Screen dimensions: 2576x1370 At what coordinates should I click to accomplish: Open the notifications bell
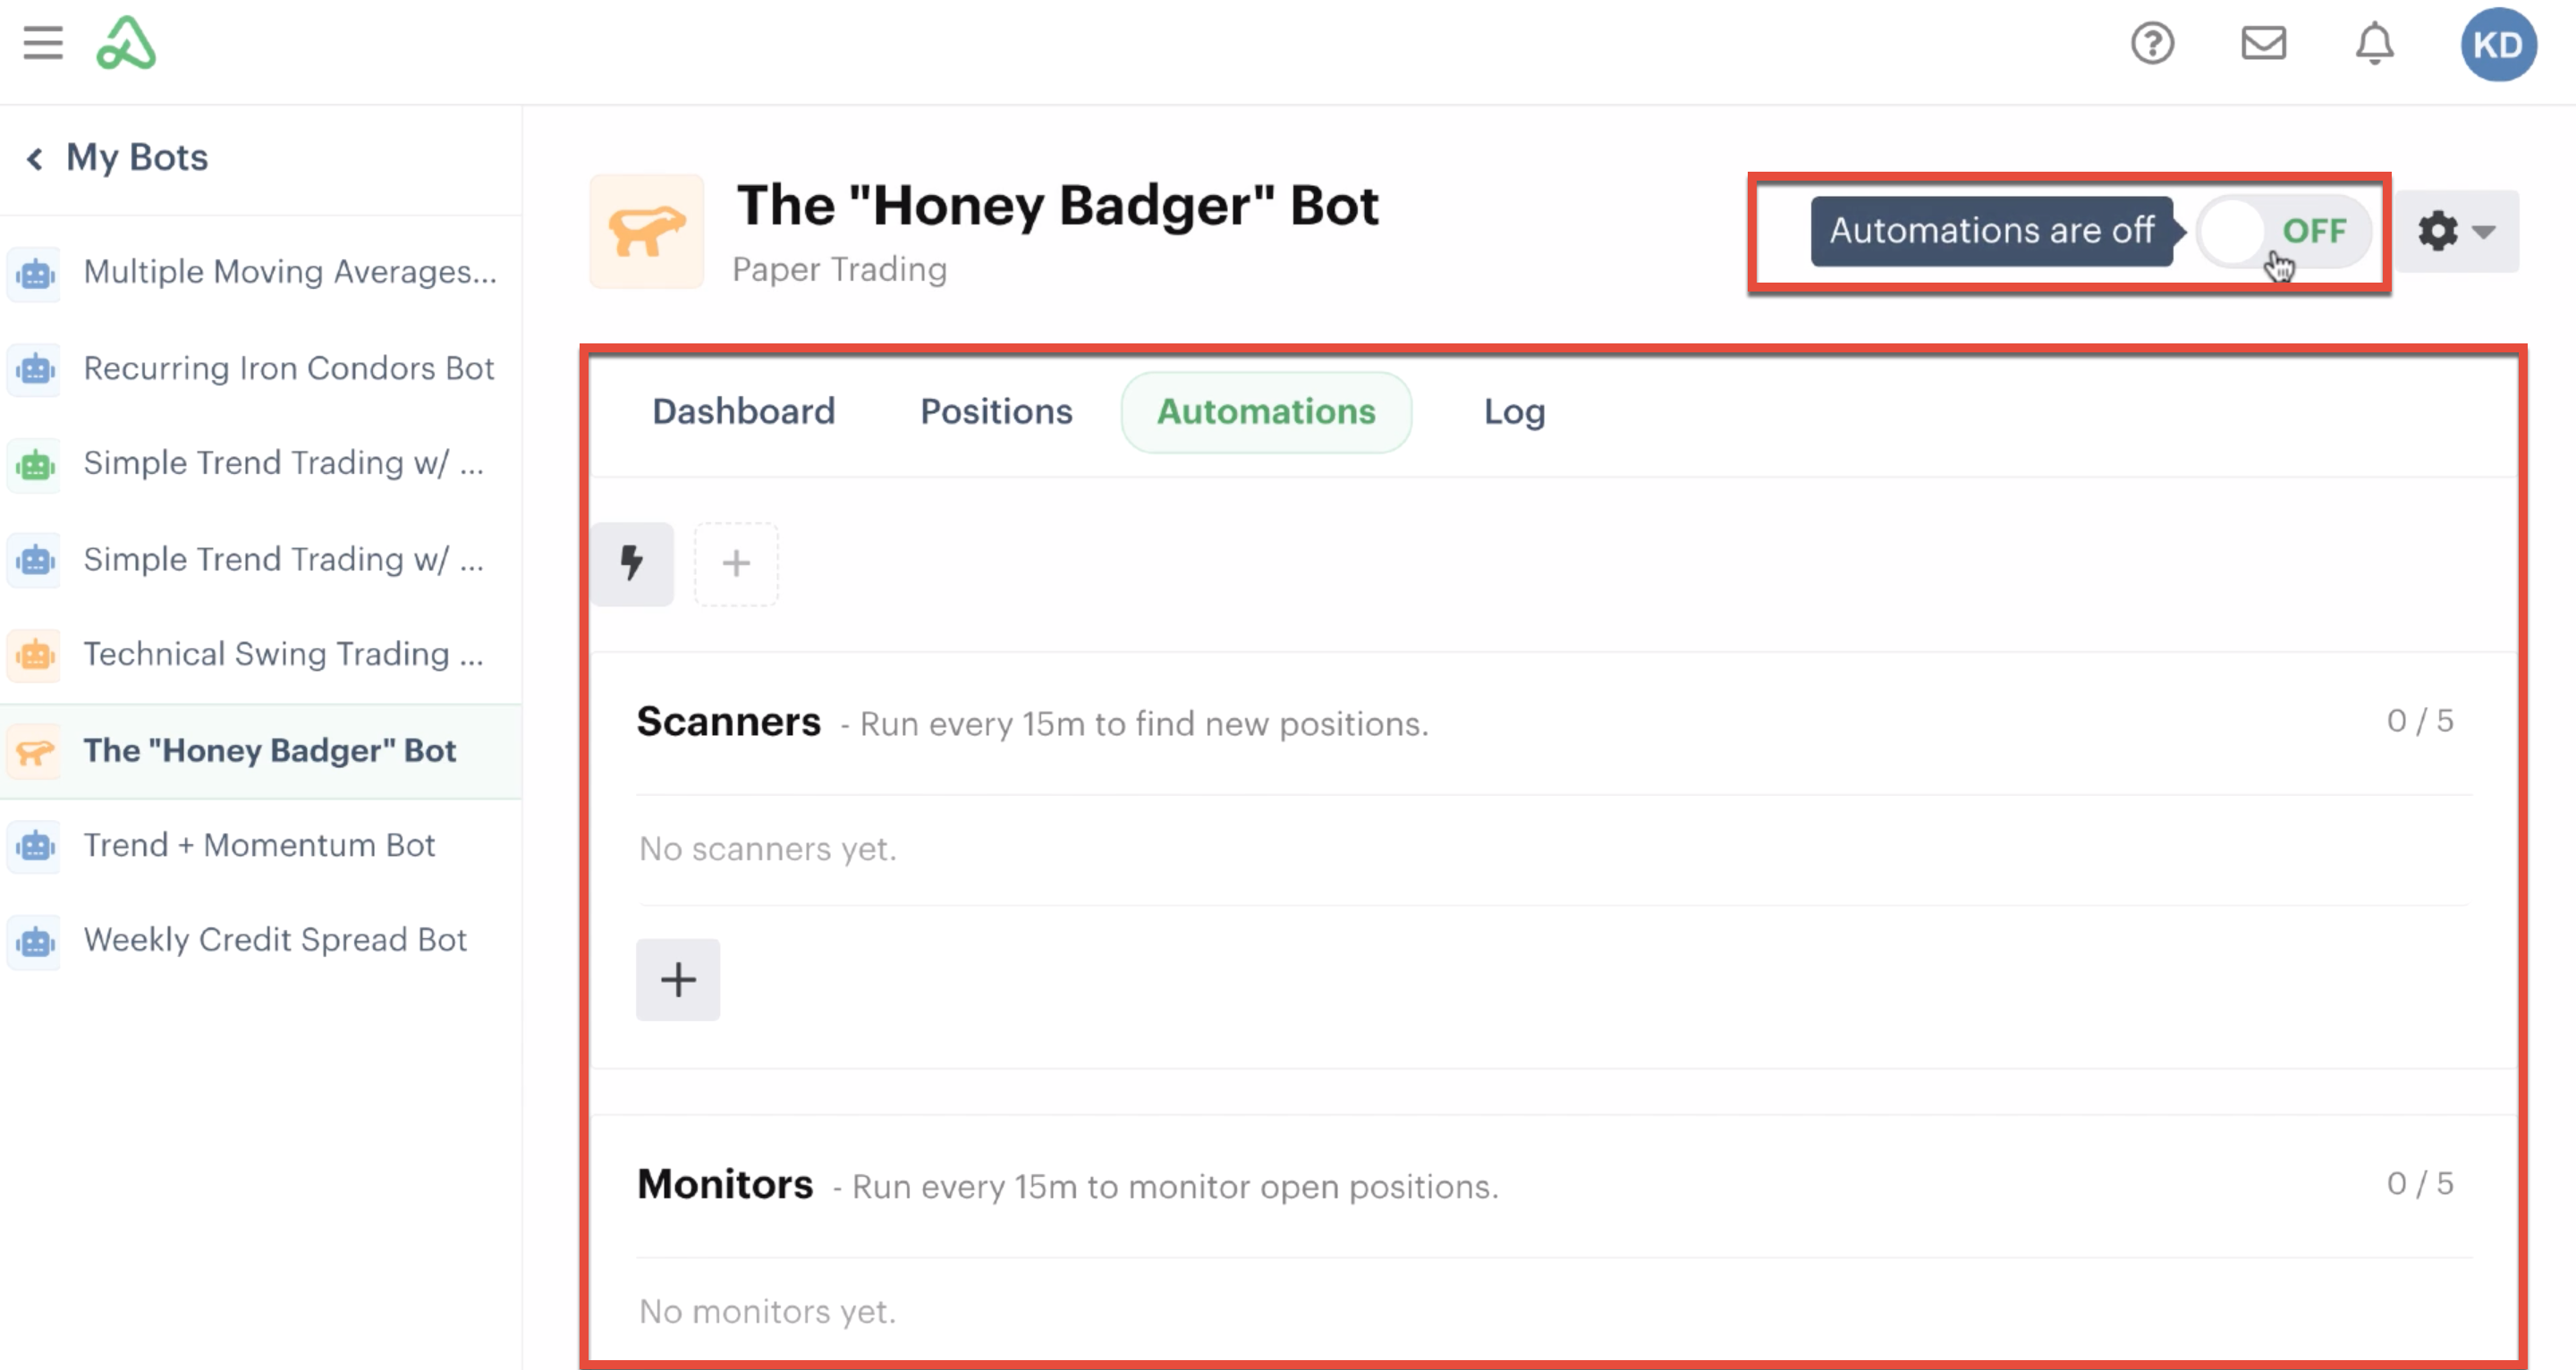tap(2374, 43)
